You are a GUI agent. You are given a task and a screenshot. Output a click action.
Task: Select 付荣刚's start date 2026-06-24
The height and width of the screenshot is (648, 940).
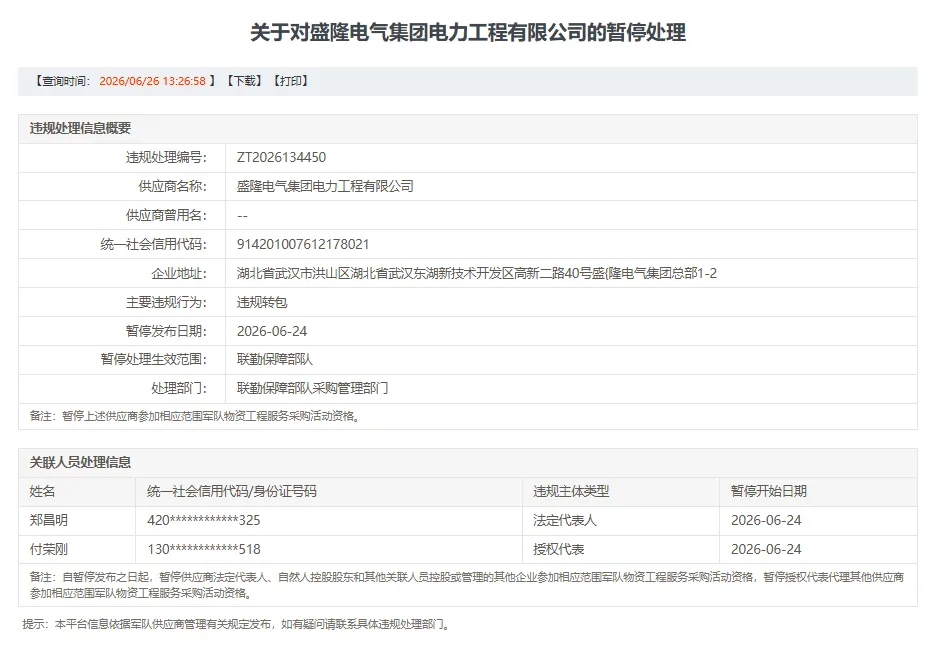pos(766,549)
